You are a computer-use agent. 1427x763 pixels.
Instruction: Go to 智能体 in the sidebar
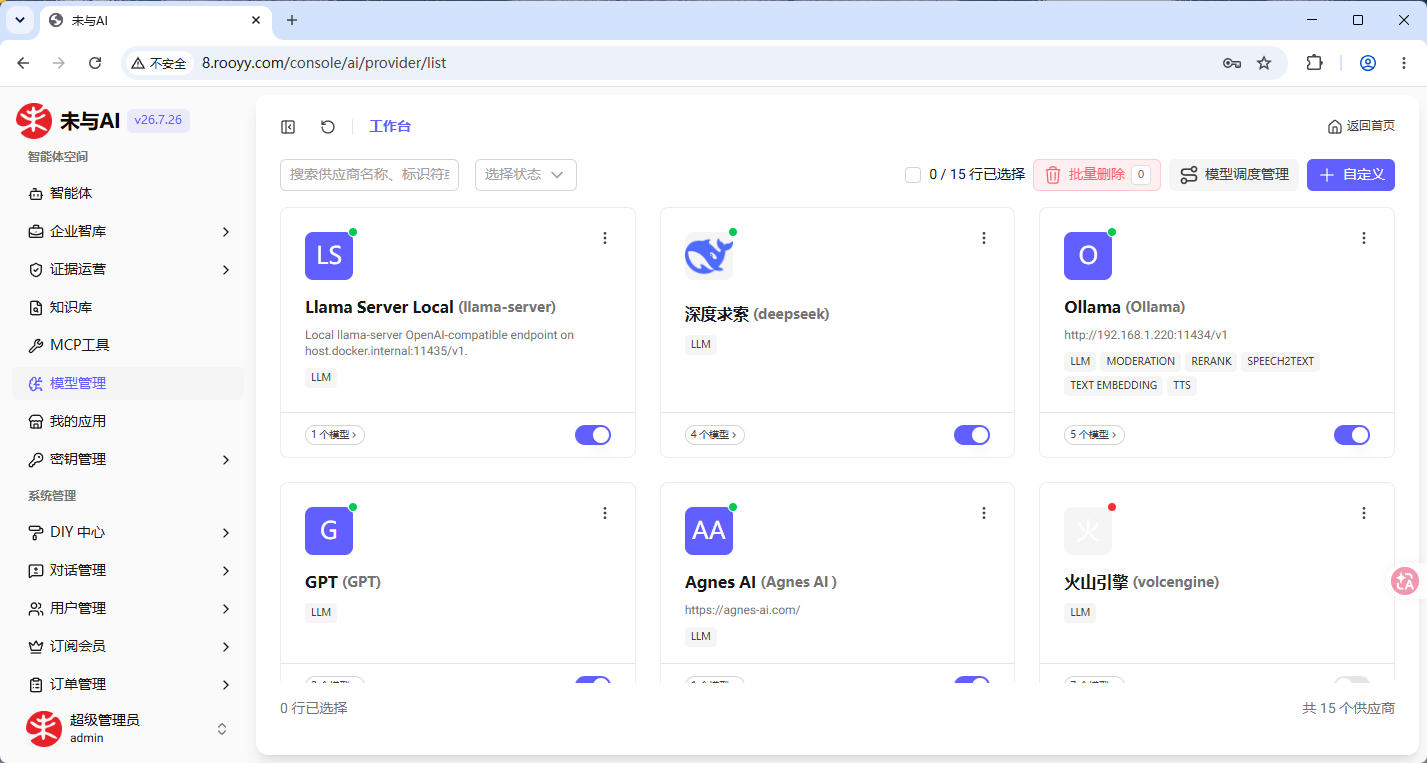click(x=128, y=193)
